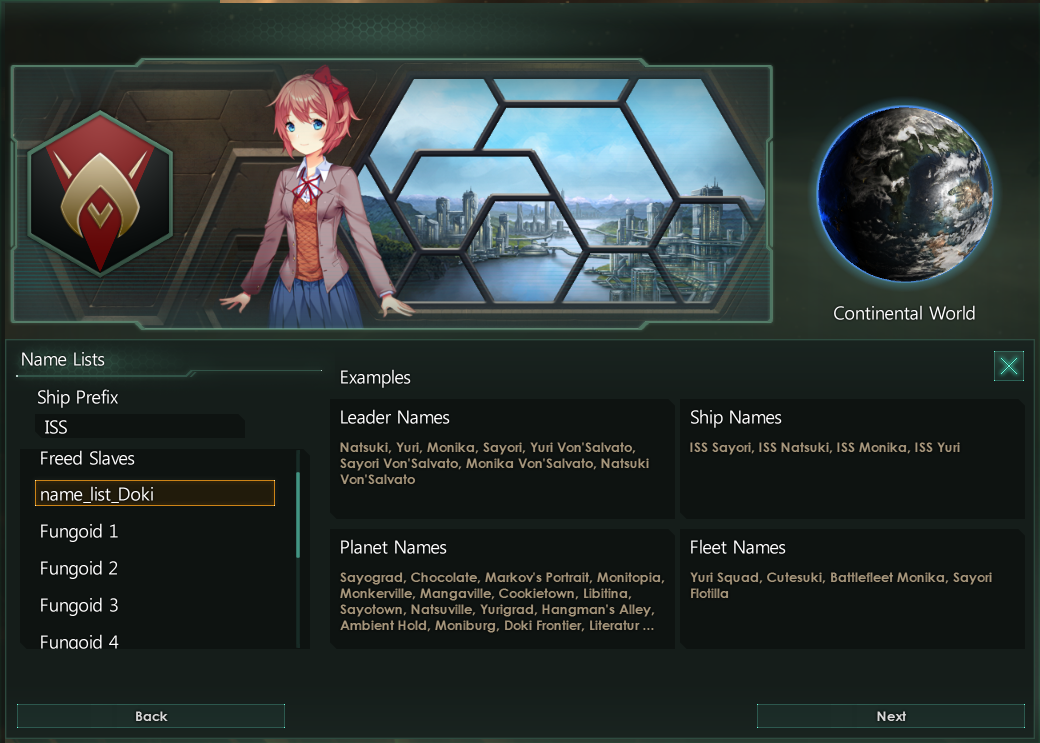This screenshot has height=743, width=1040.
Task: Open the Name Lists tab header
Action: point(62,360)
